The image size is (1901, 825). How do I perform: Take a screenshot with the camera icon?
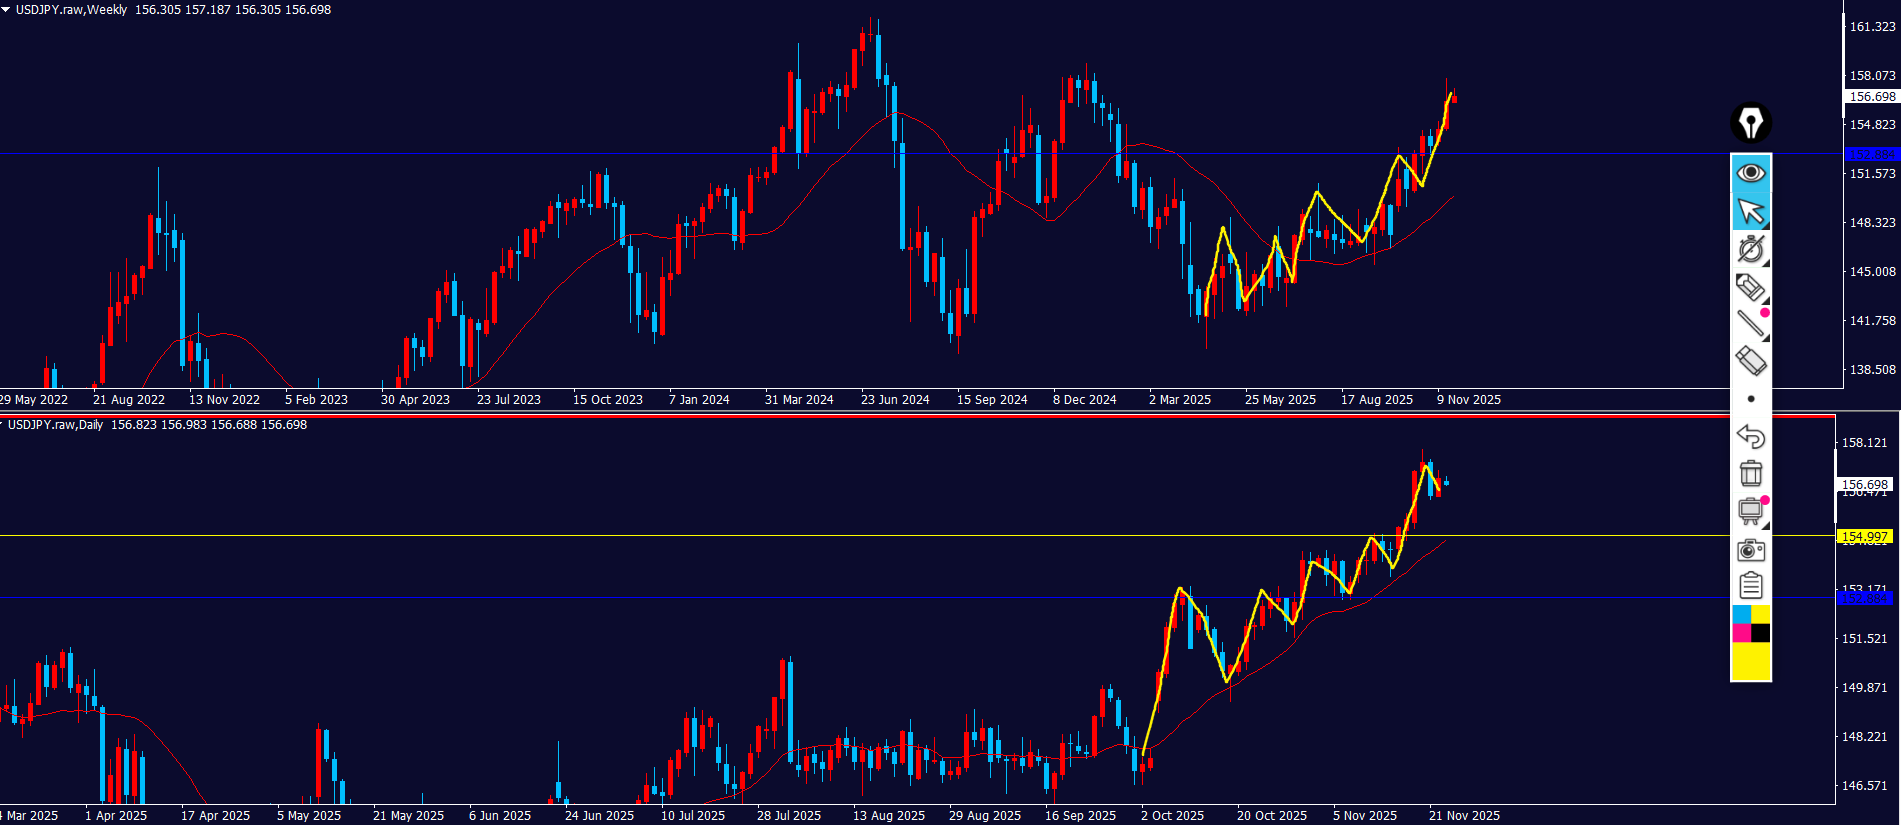(1750, 550)
